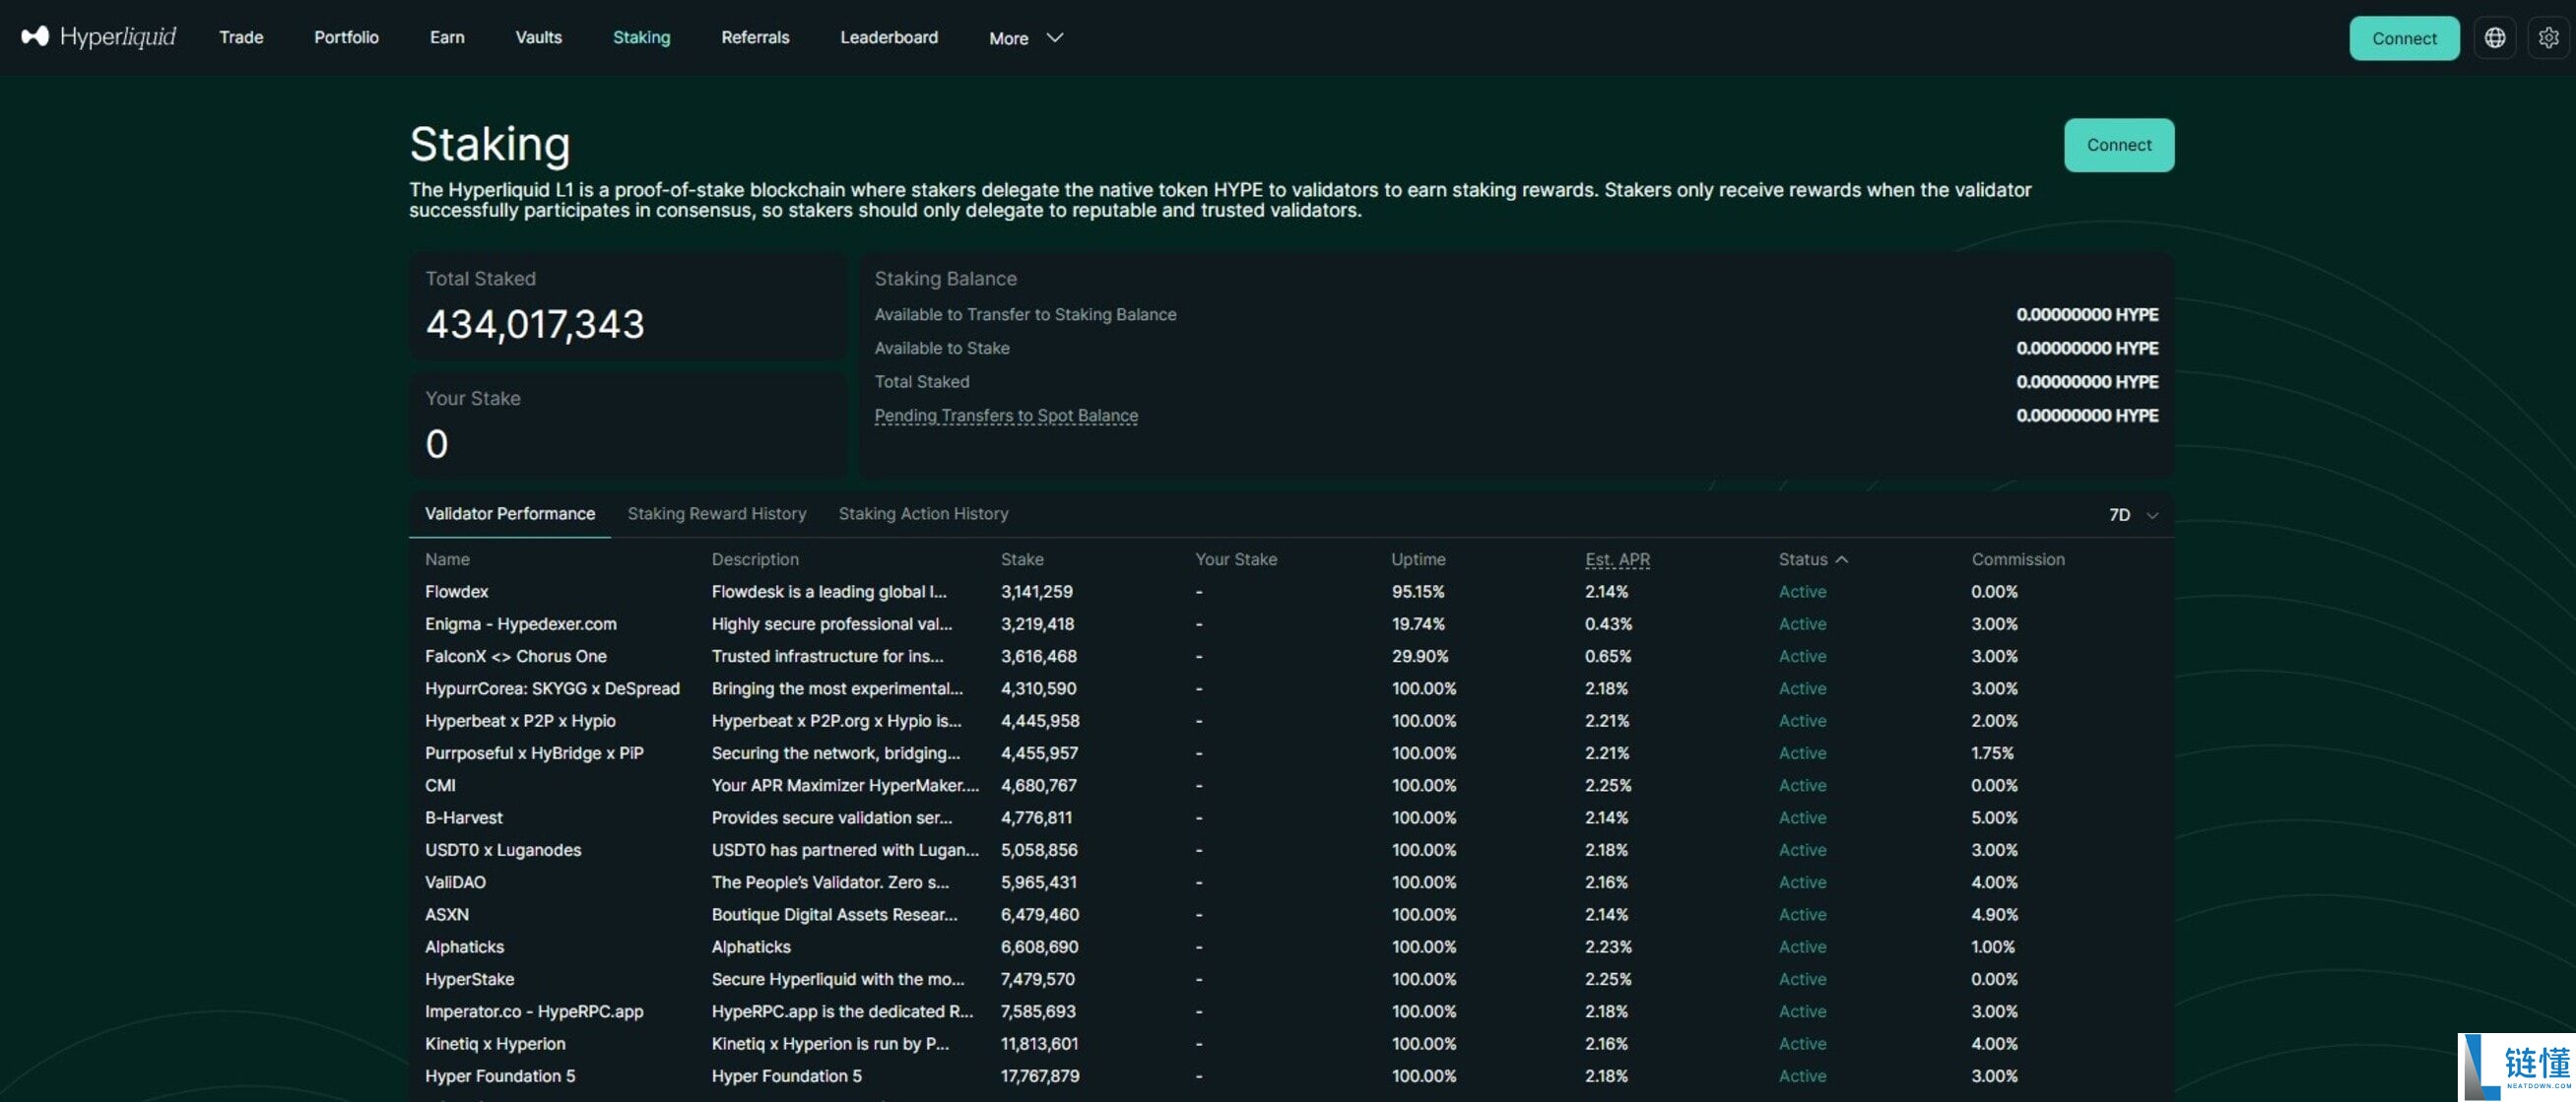
Task: Expand the More menu
Action: pos(1026,38)
